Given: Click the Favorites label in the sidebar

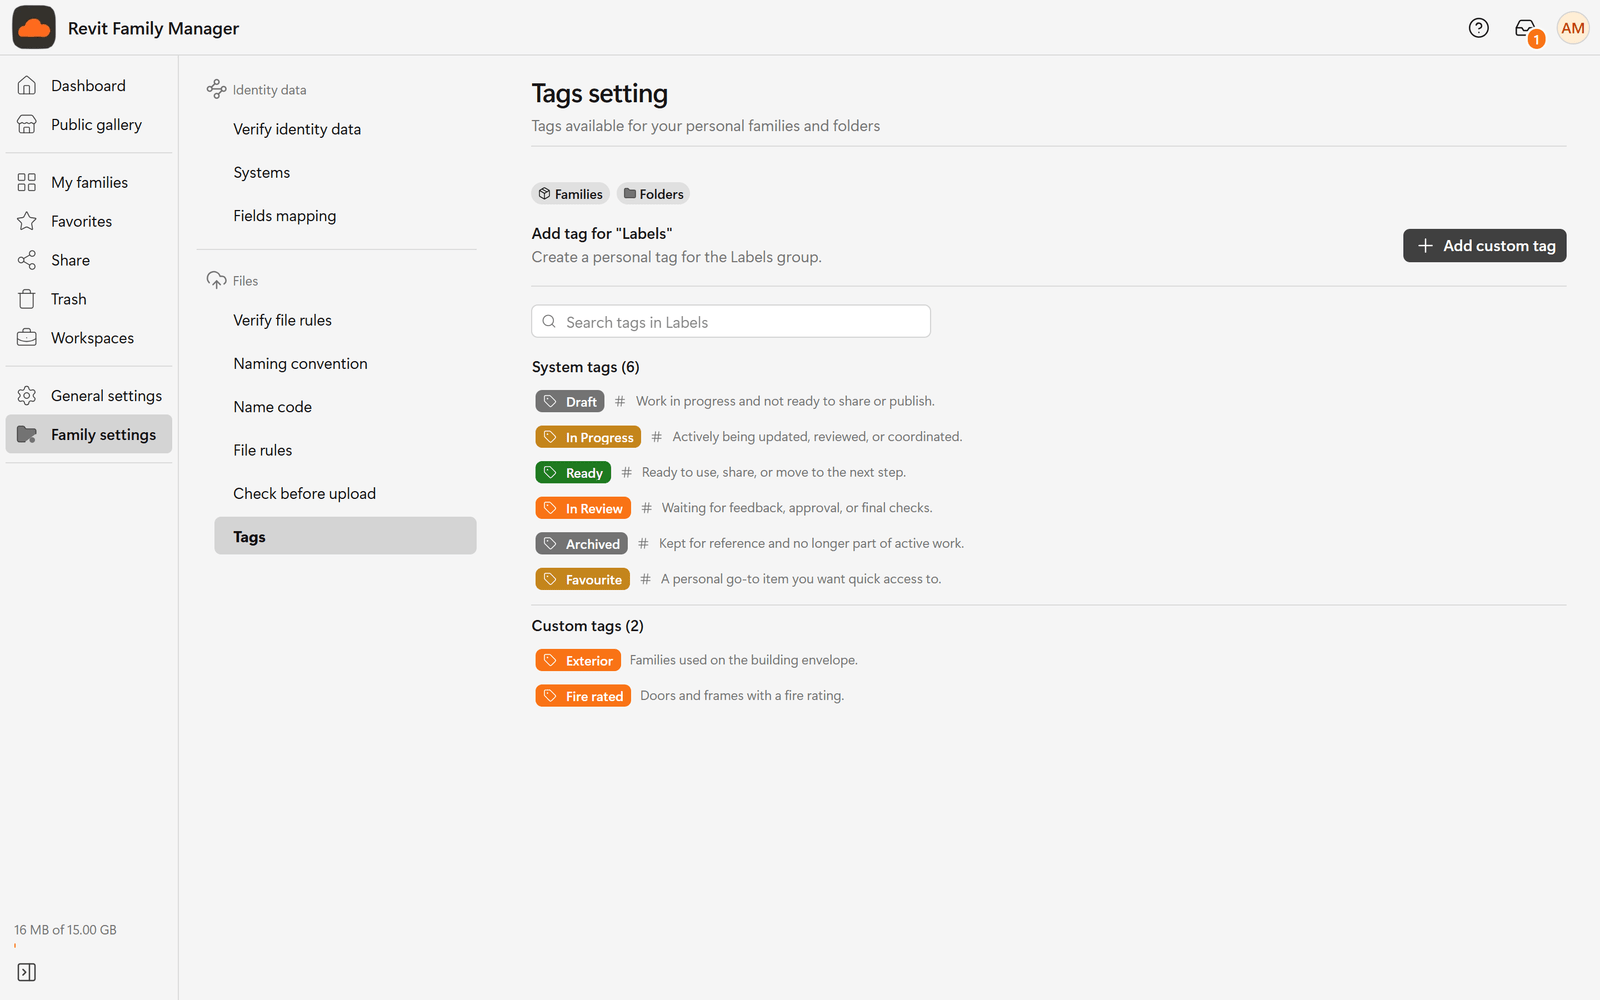Looking at the screenshot, I should (82, 221).
